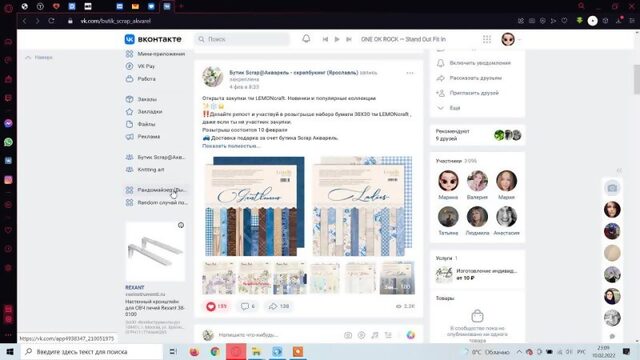Open the last small thumbnail with overlay count
Viewport: 640px width, 360px height.
(x=397, y=278)
